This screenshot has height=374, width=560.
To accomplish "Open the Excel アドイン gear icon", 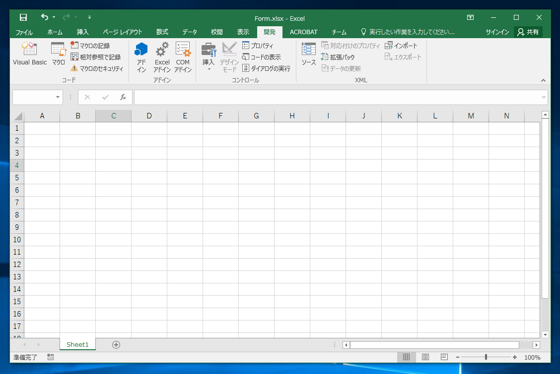I will pyautogui.click(x=162, y=49).
